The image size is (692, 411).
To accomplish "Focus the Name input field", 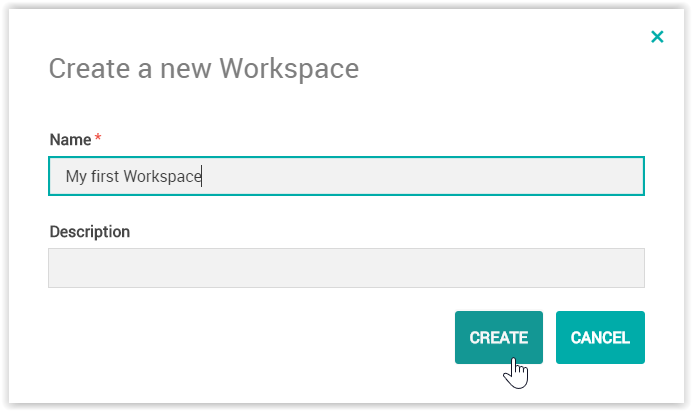I will [346, 176].
